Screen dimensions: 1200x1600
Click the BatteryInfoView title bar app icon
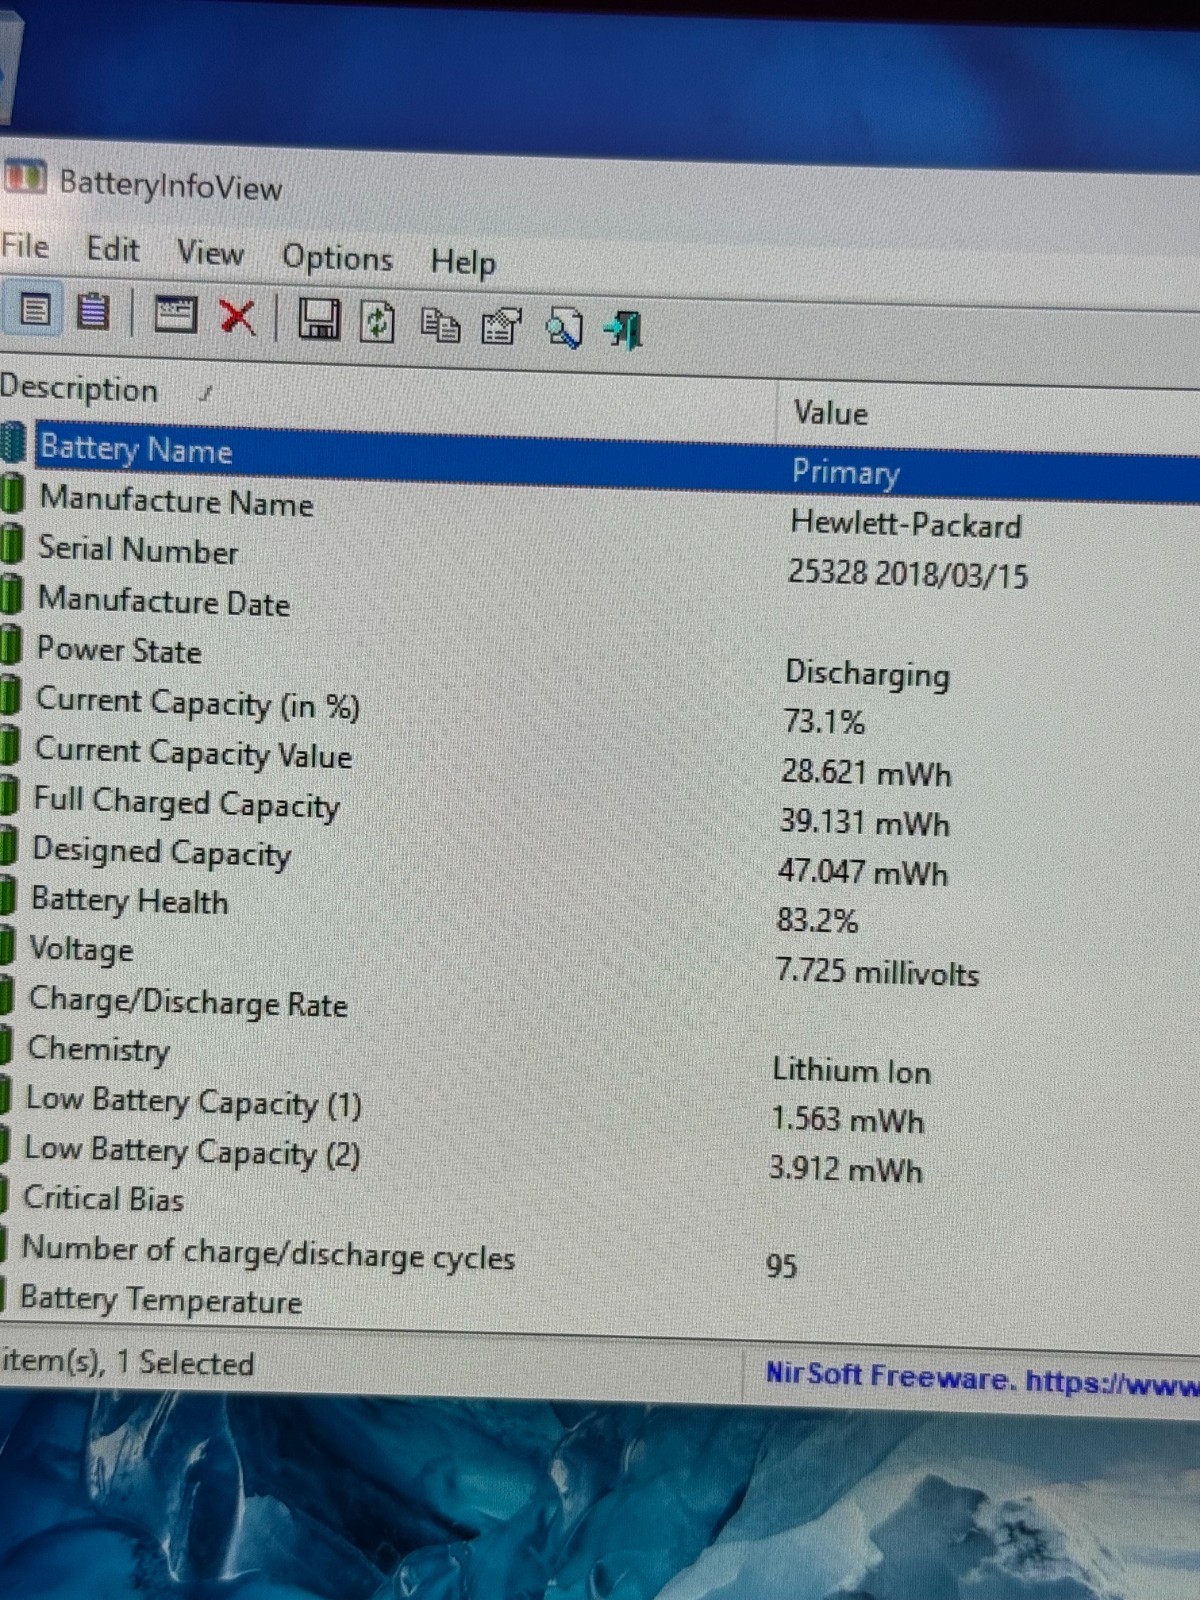pos(24,178)
